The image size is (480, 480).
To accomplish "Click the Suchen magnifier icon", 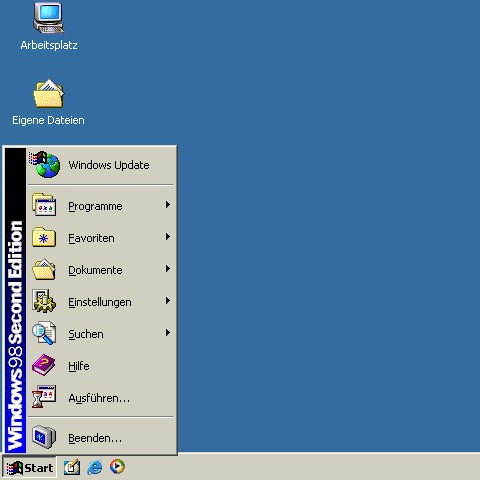I will [44, 333].
